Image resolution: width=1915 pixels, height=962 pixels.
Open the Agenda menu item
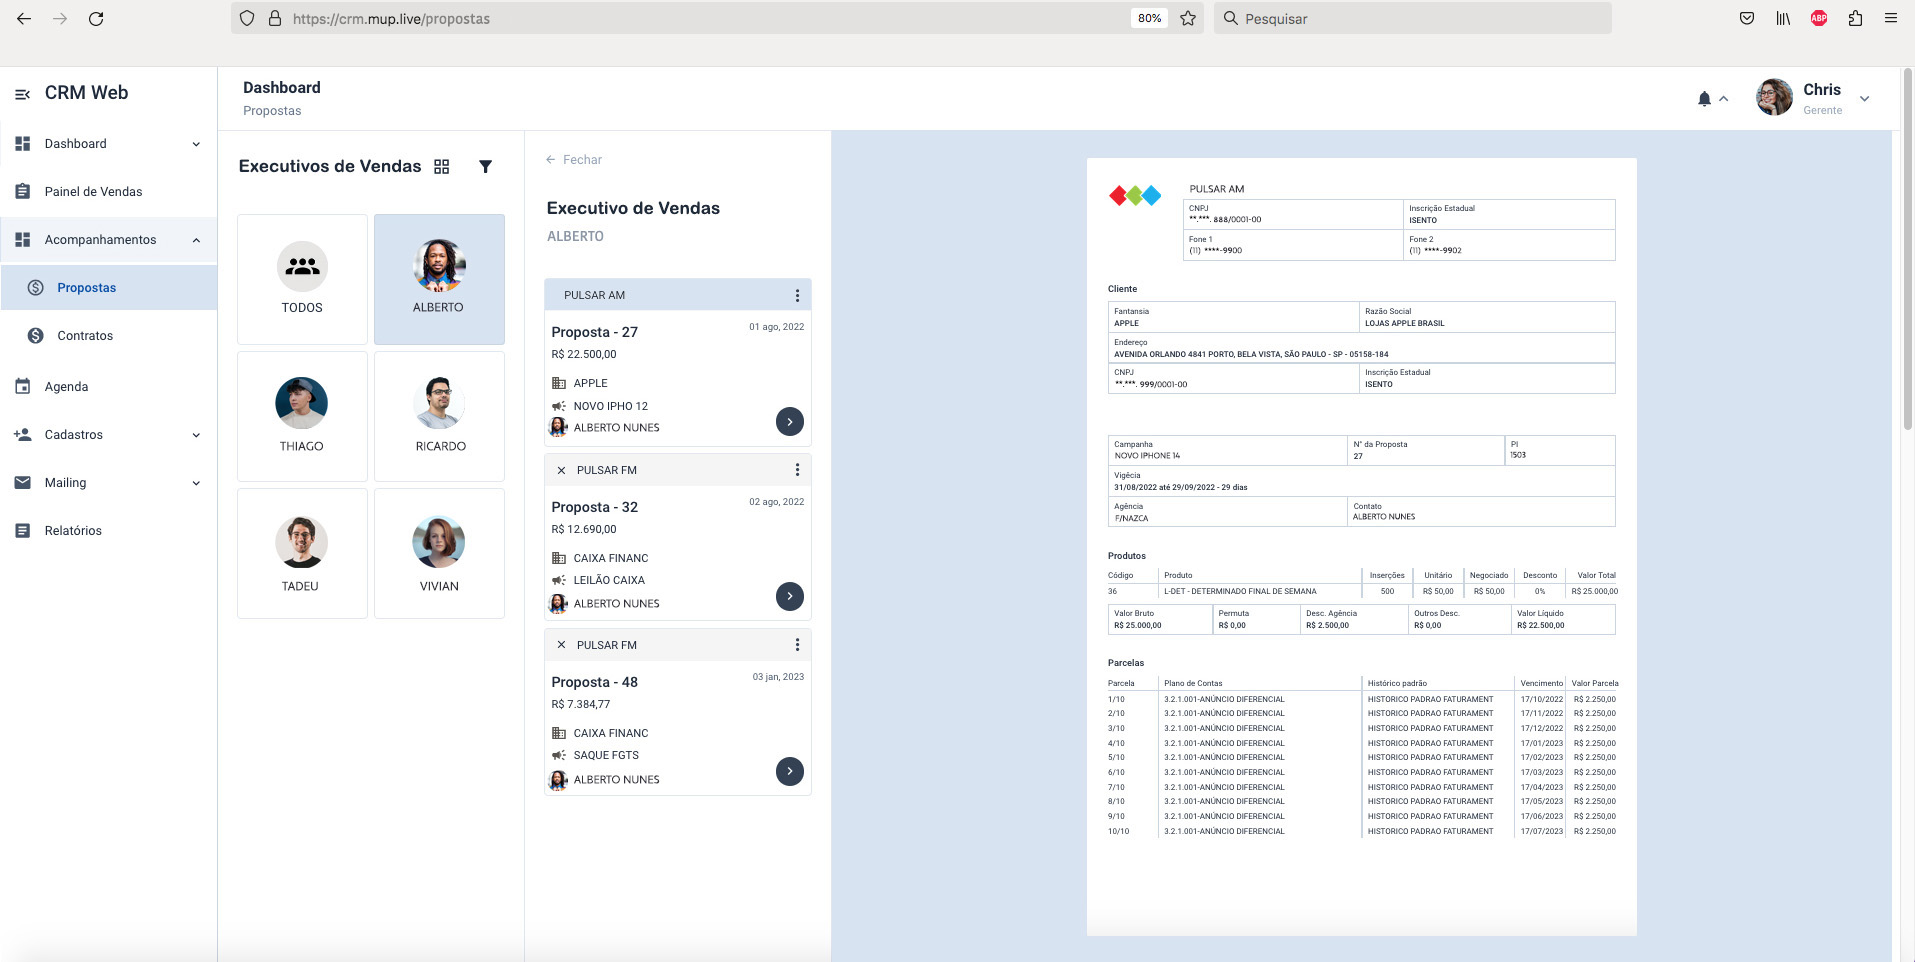(66, 387)
